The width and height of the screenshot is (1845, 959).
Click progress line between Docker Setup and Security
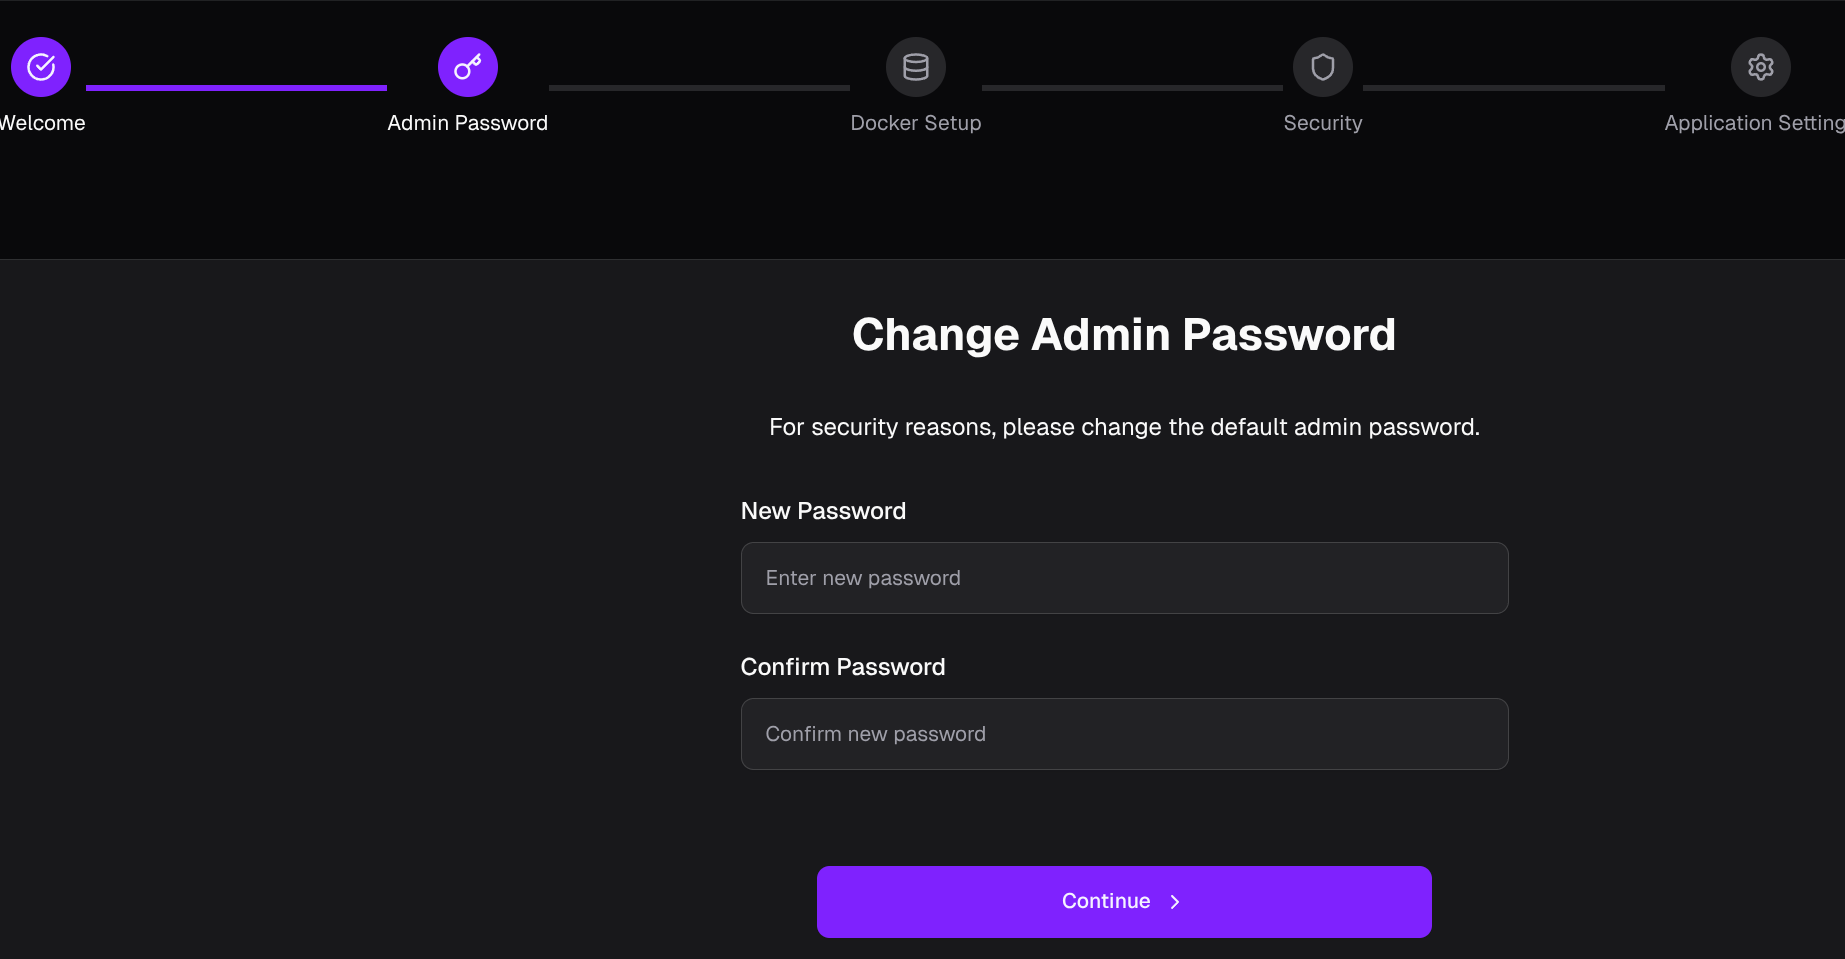pos(1132,88)
